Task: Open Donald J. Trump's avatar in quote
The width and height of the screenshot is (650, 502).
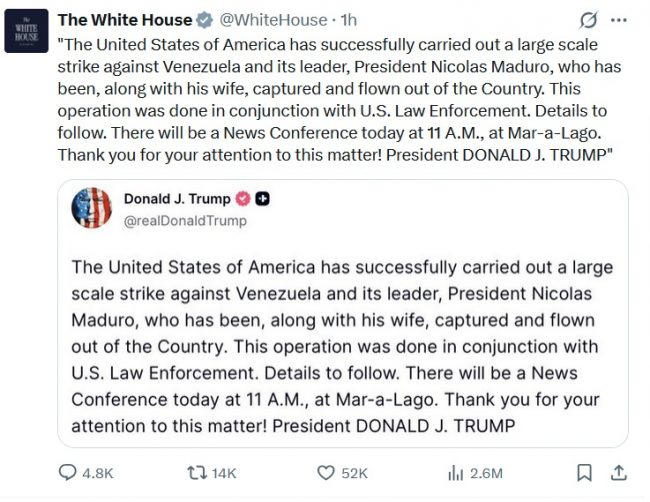Action: coord(92,207)
